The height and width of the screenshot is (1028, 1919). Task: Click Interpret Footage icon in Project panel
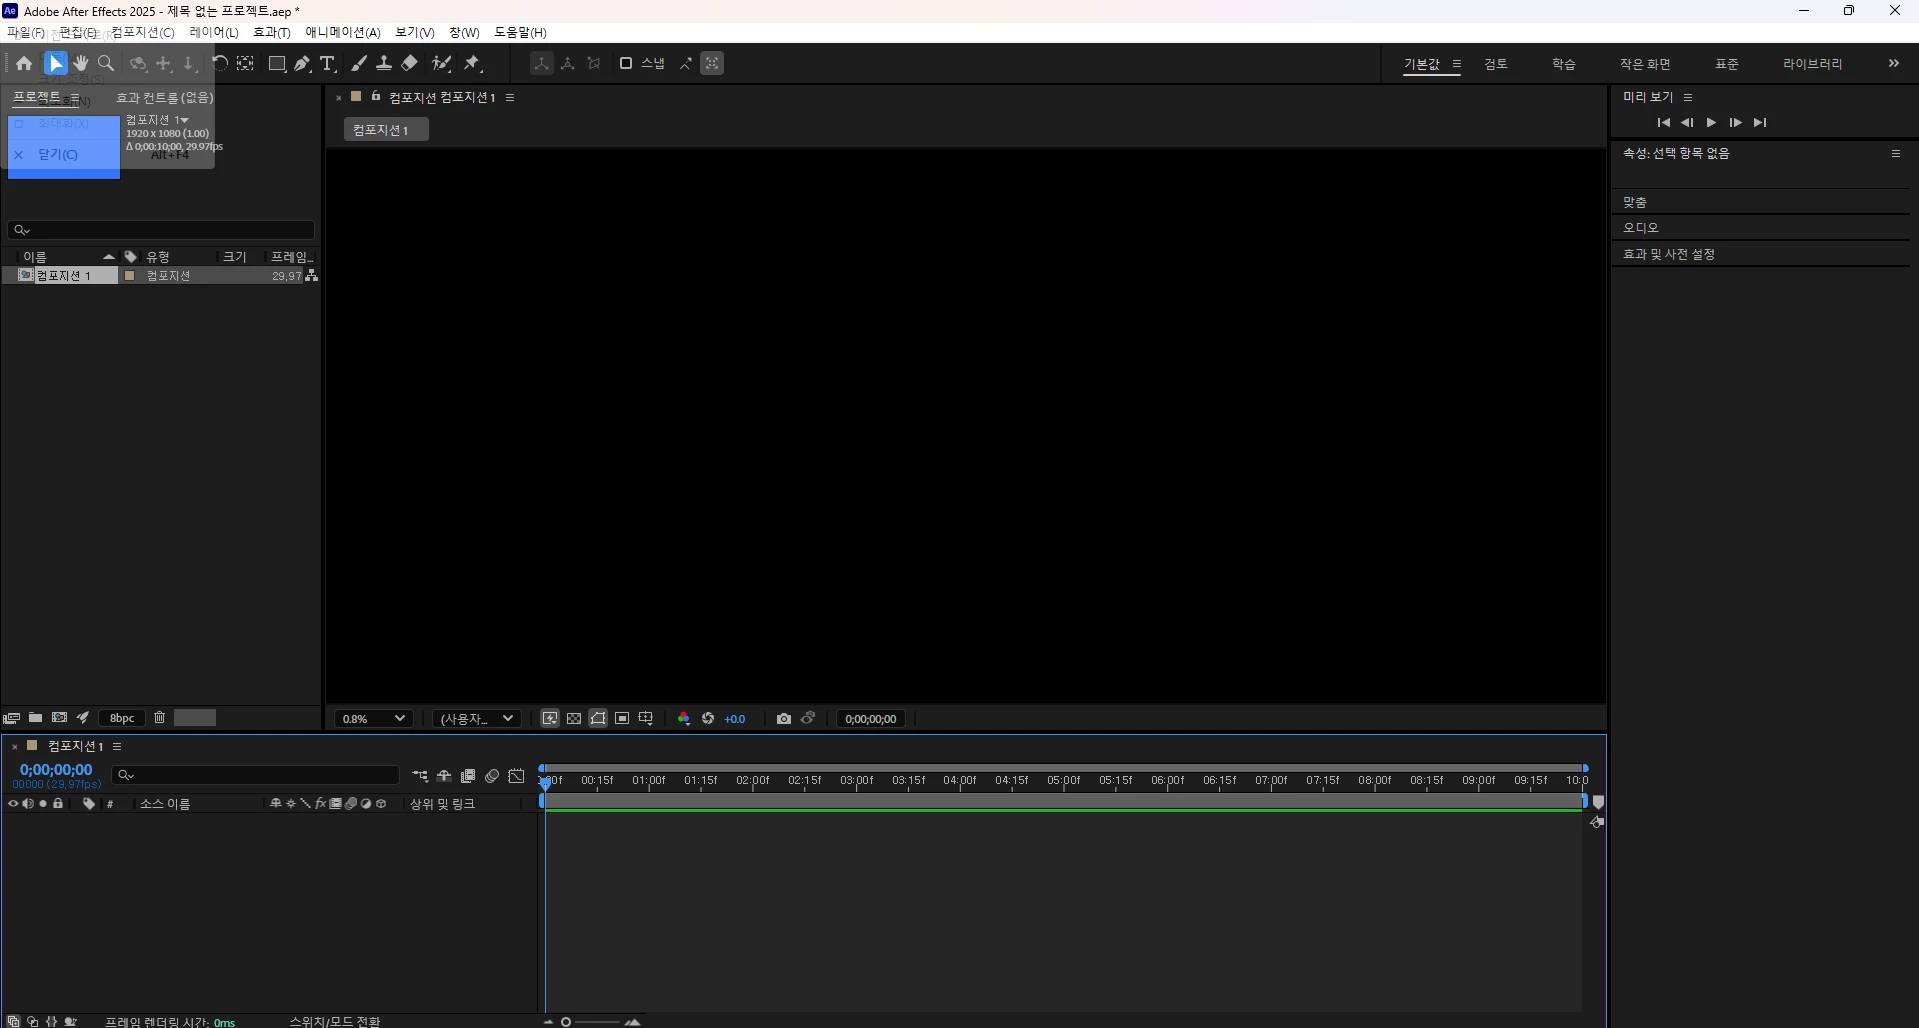point(12,718)
